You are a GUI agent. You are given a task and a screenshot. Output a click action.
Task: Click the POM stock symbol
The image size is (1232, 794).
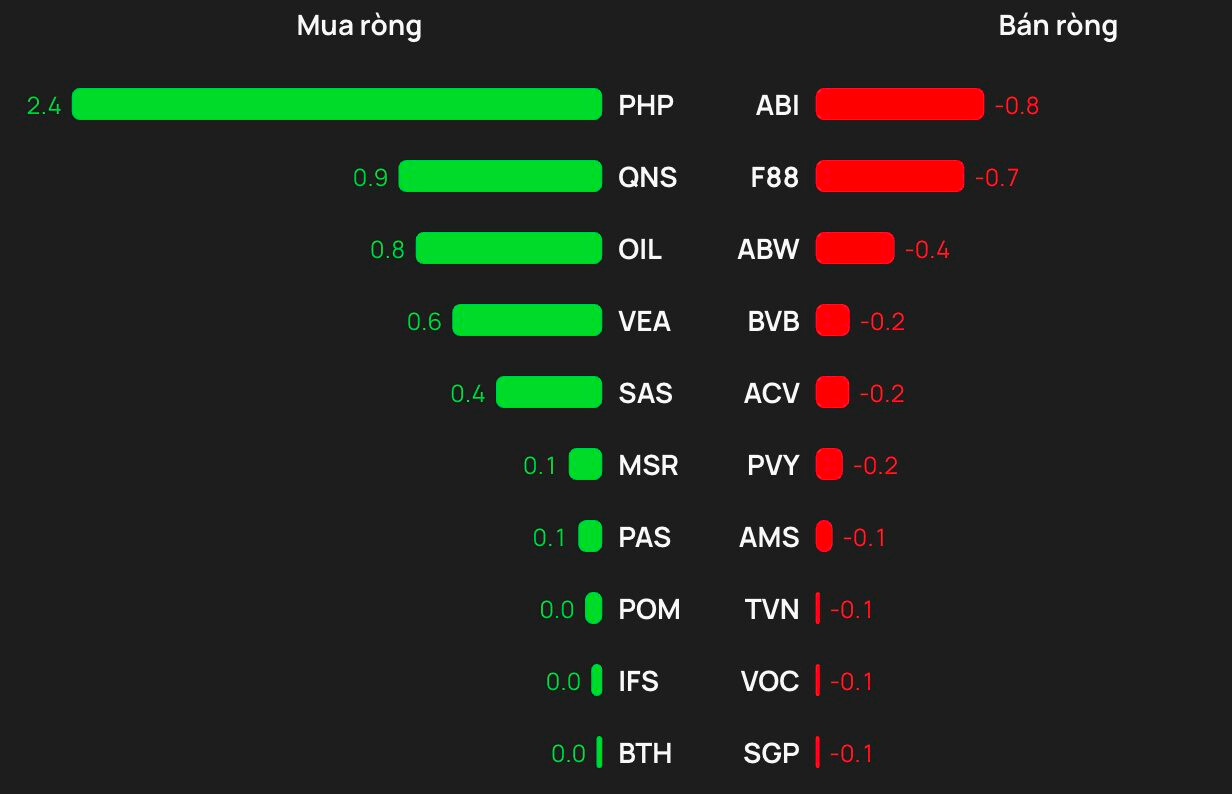tap(649, 609)
